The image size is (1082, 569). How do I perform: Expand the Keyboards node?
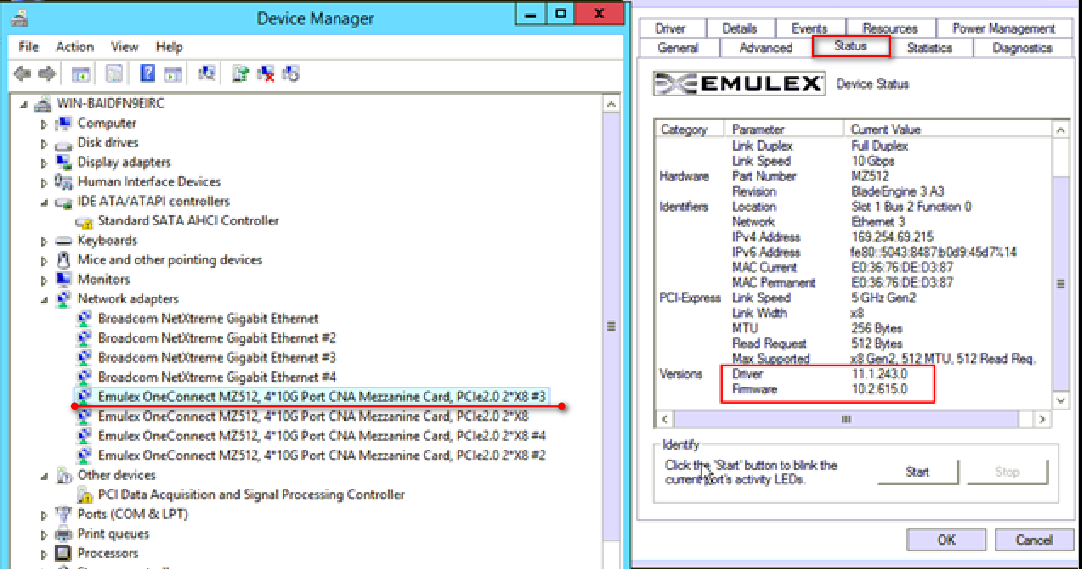pos(43,241)
